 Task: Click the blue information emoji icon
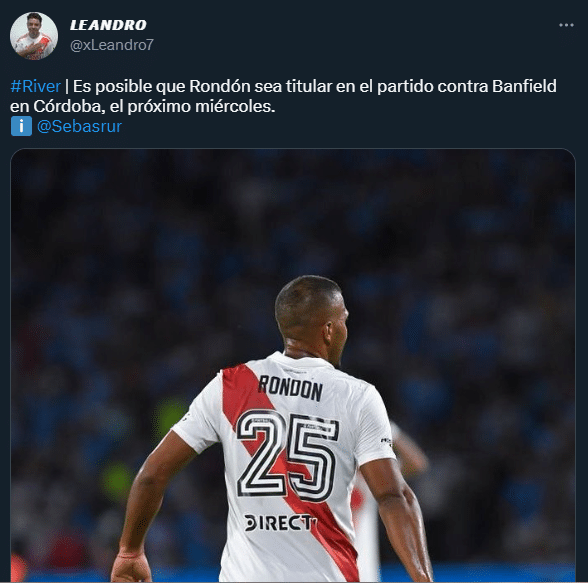(x=21, y=126)
